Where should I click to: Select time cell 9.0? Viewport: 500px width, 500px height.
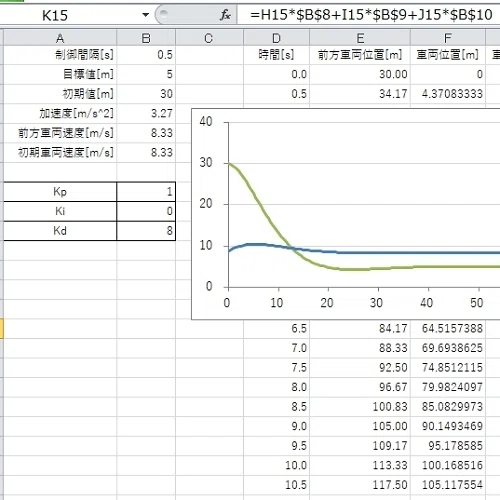click(x=276, y=426)
